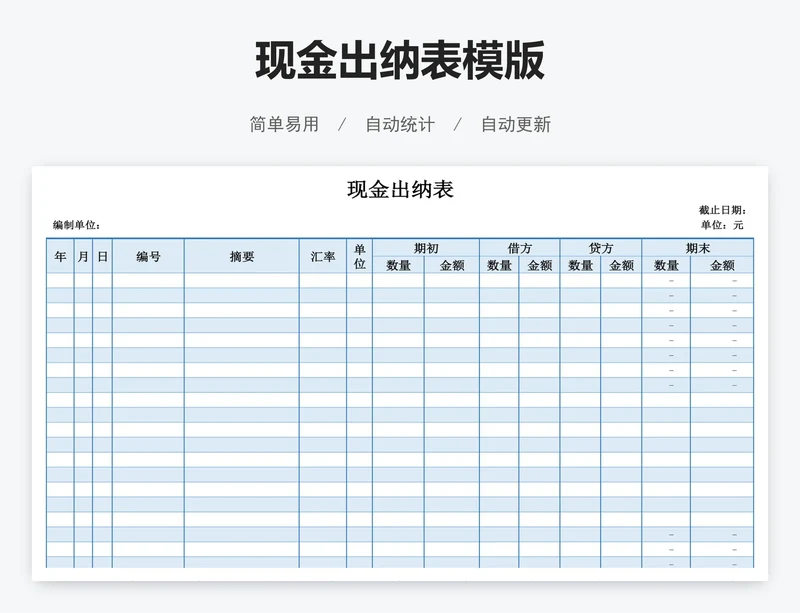Click 数量 subheader under 贷方
This screenshot has width=800, height=613.
point(580,265)
